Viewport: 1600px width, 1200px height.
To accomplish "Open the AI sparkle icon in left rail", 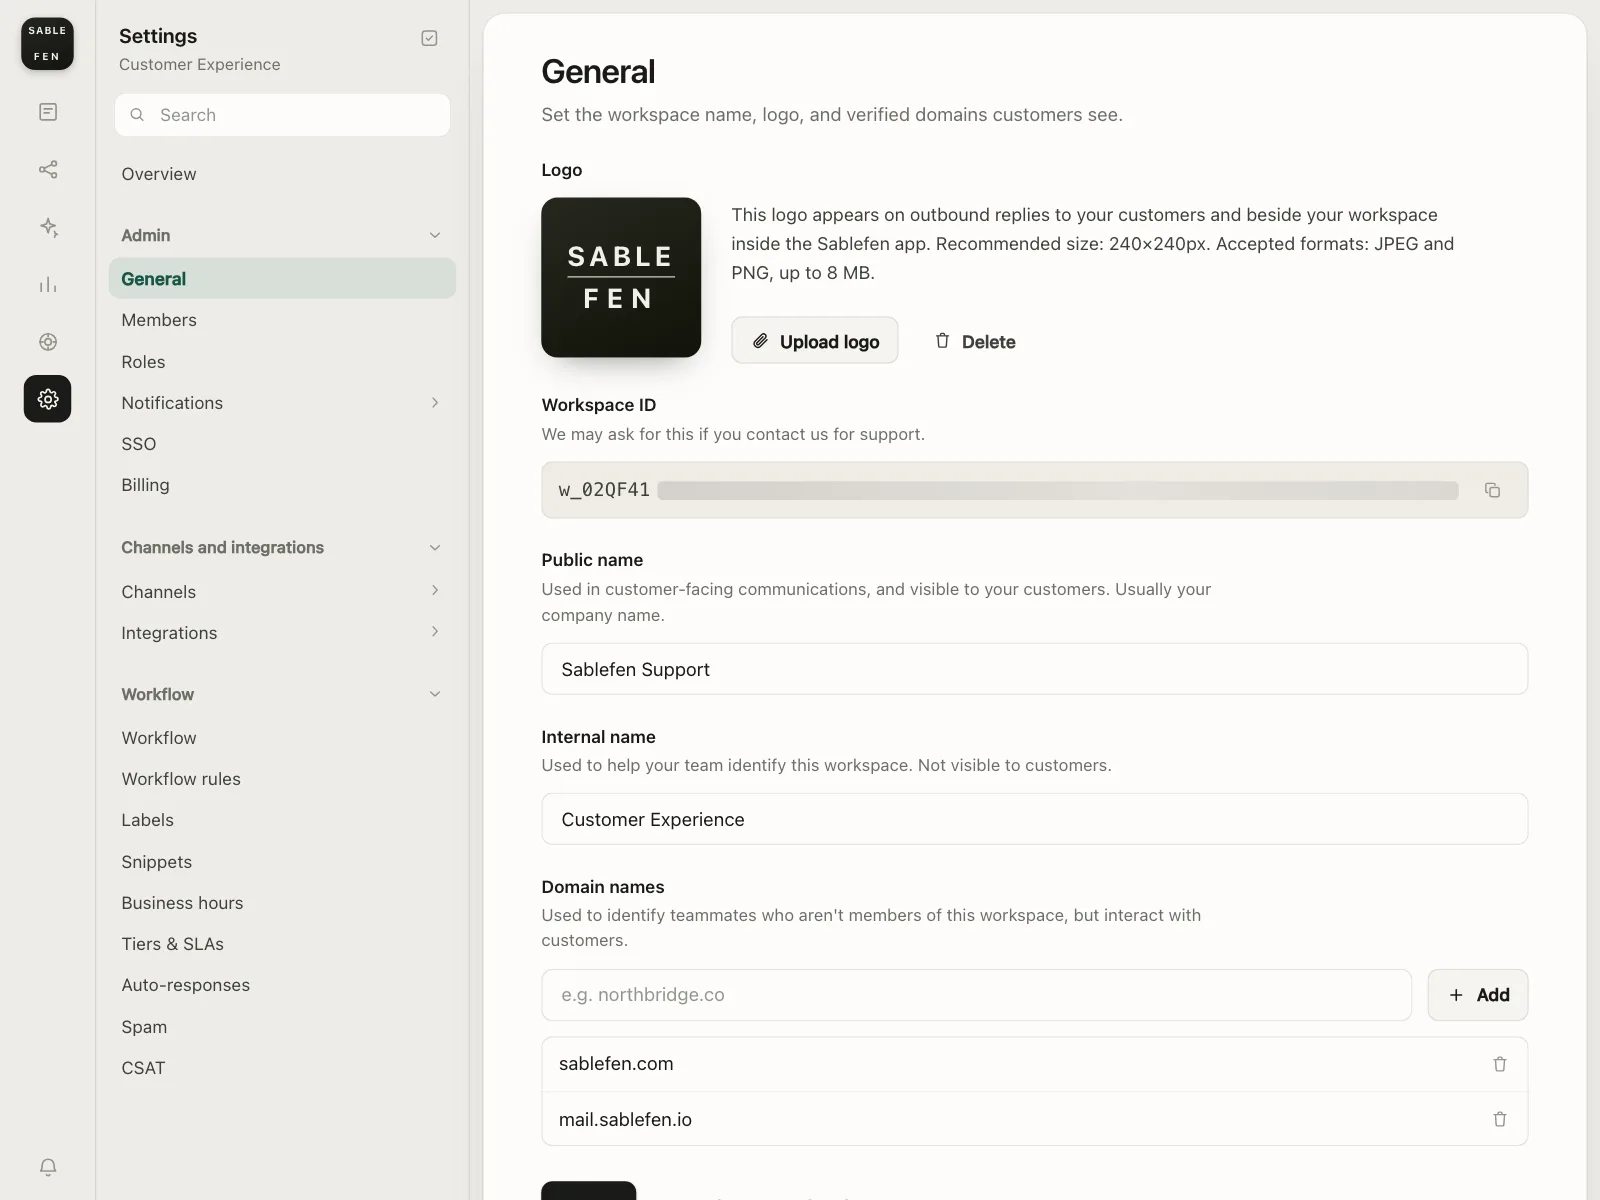I will (48, 227).
